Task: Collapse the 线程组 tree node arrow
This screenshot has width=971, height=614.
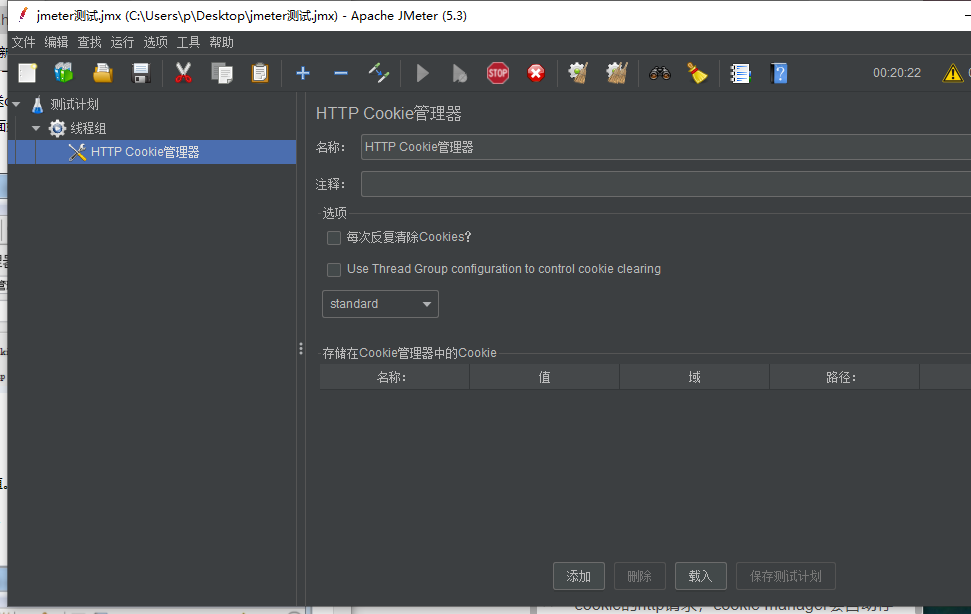Action: [36, 128]
